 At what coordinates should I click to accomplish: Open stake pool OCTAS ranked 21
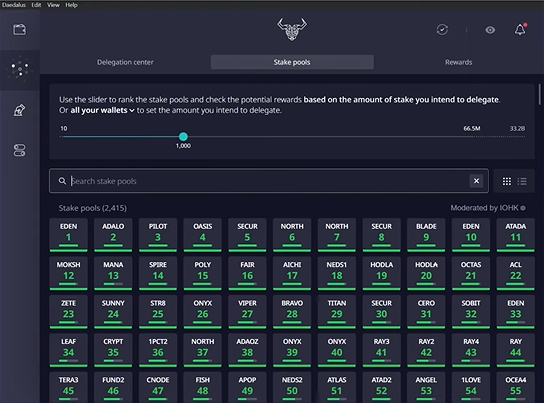pos(471,273)
